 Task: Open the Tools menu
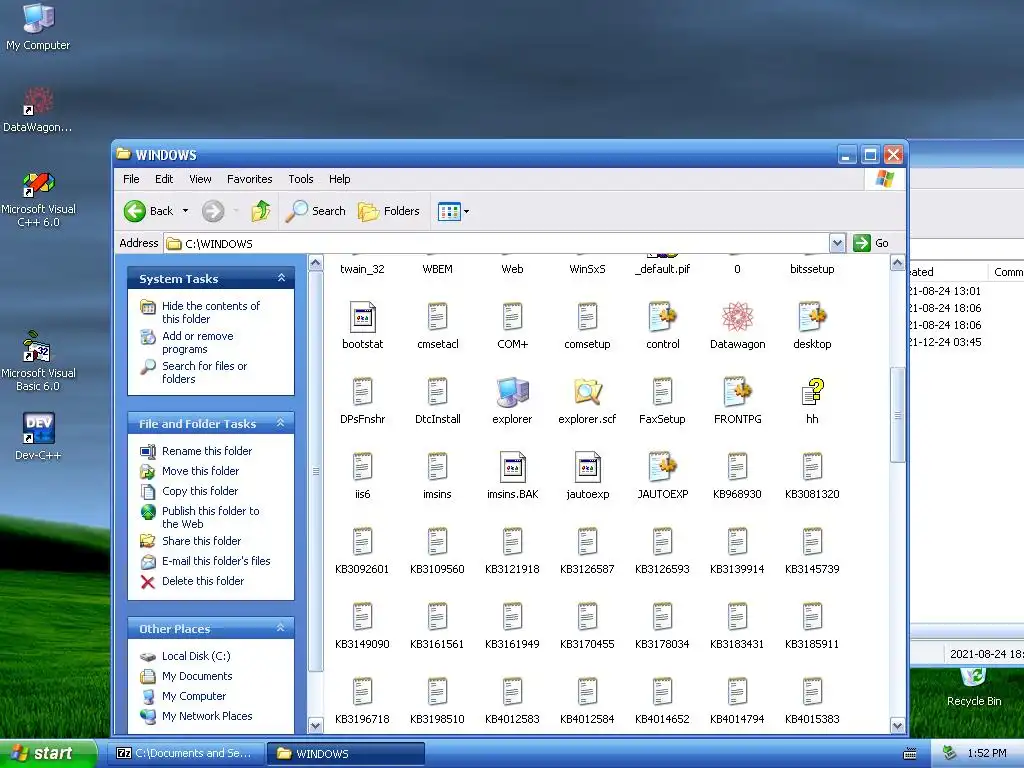coord(301,179)
